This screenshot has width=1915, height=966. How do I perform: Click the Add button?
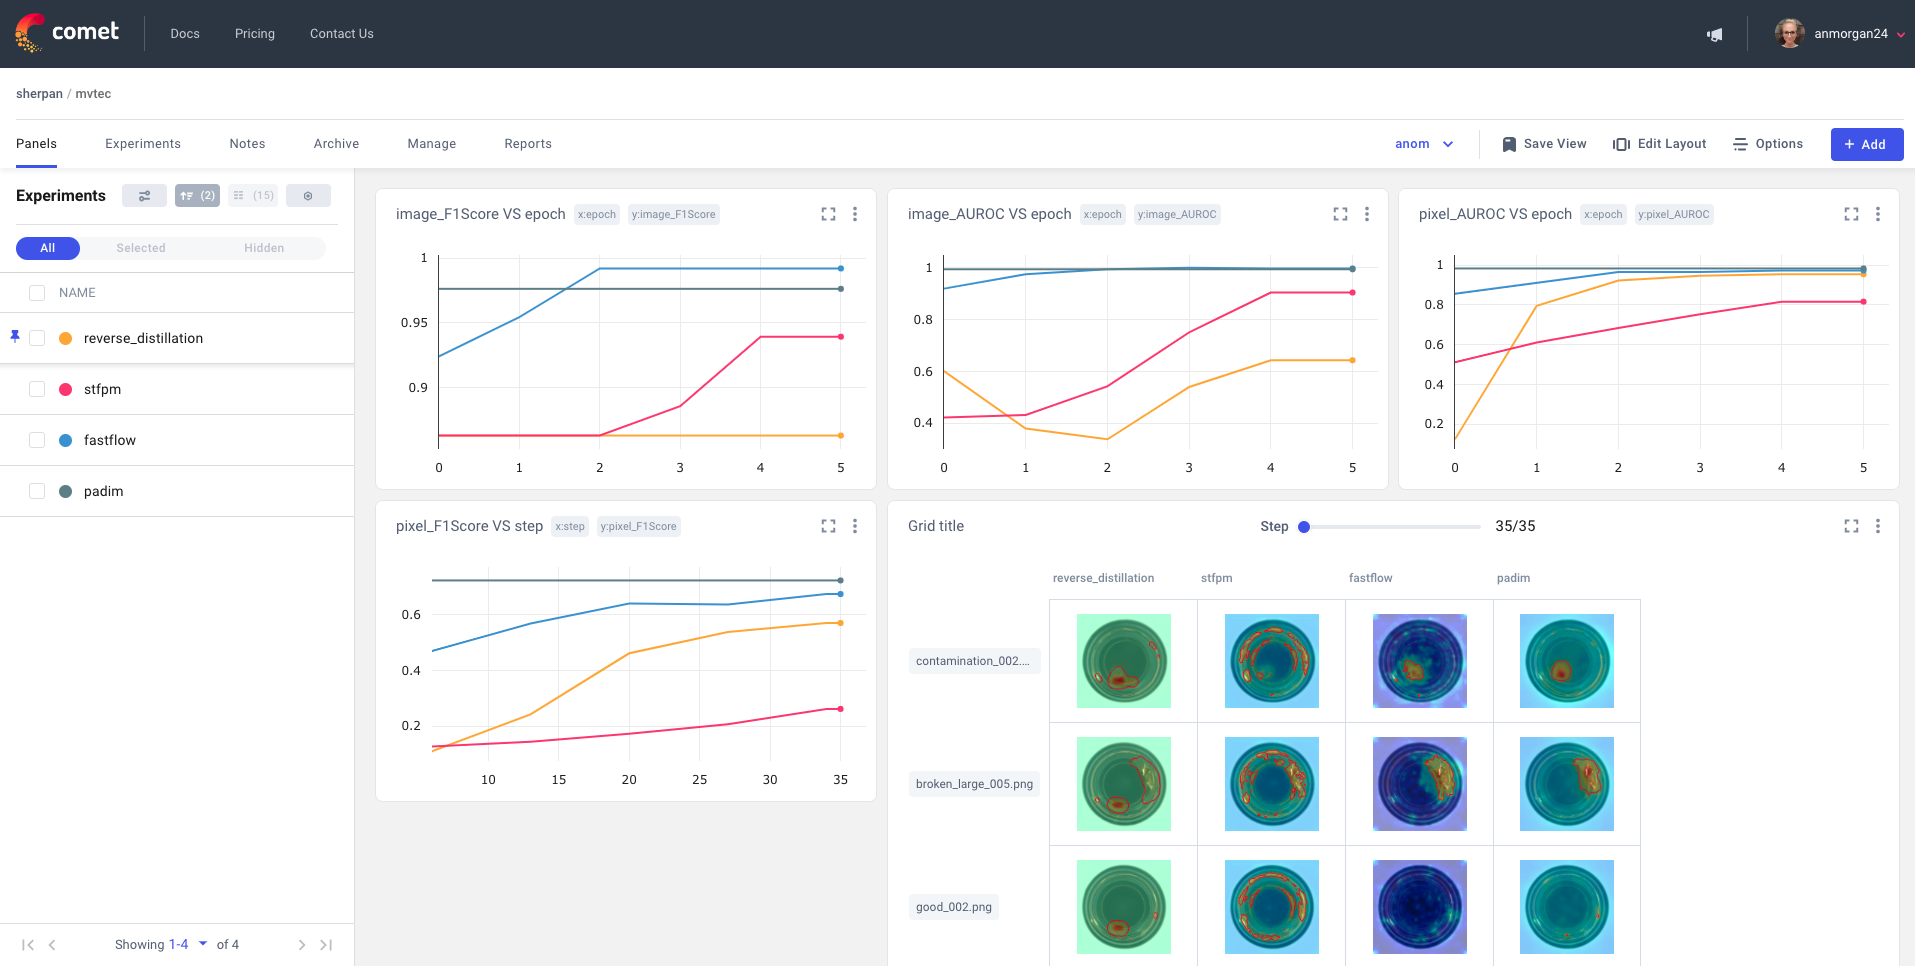click(x=1866, y=144)
